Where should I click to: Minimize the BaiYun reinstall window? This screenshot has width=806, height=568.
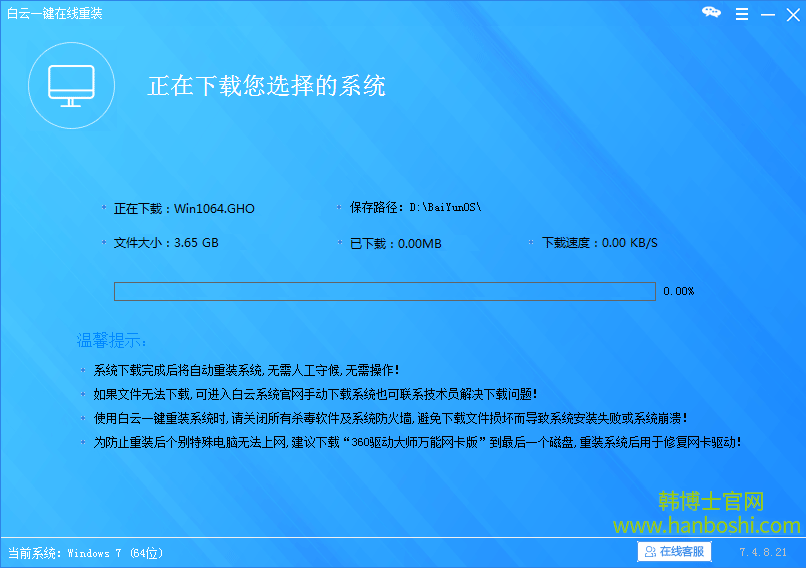point(765,14)
